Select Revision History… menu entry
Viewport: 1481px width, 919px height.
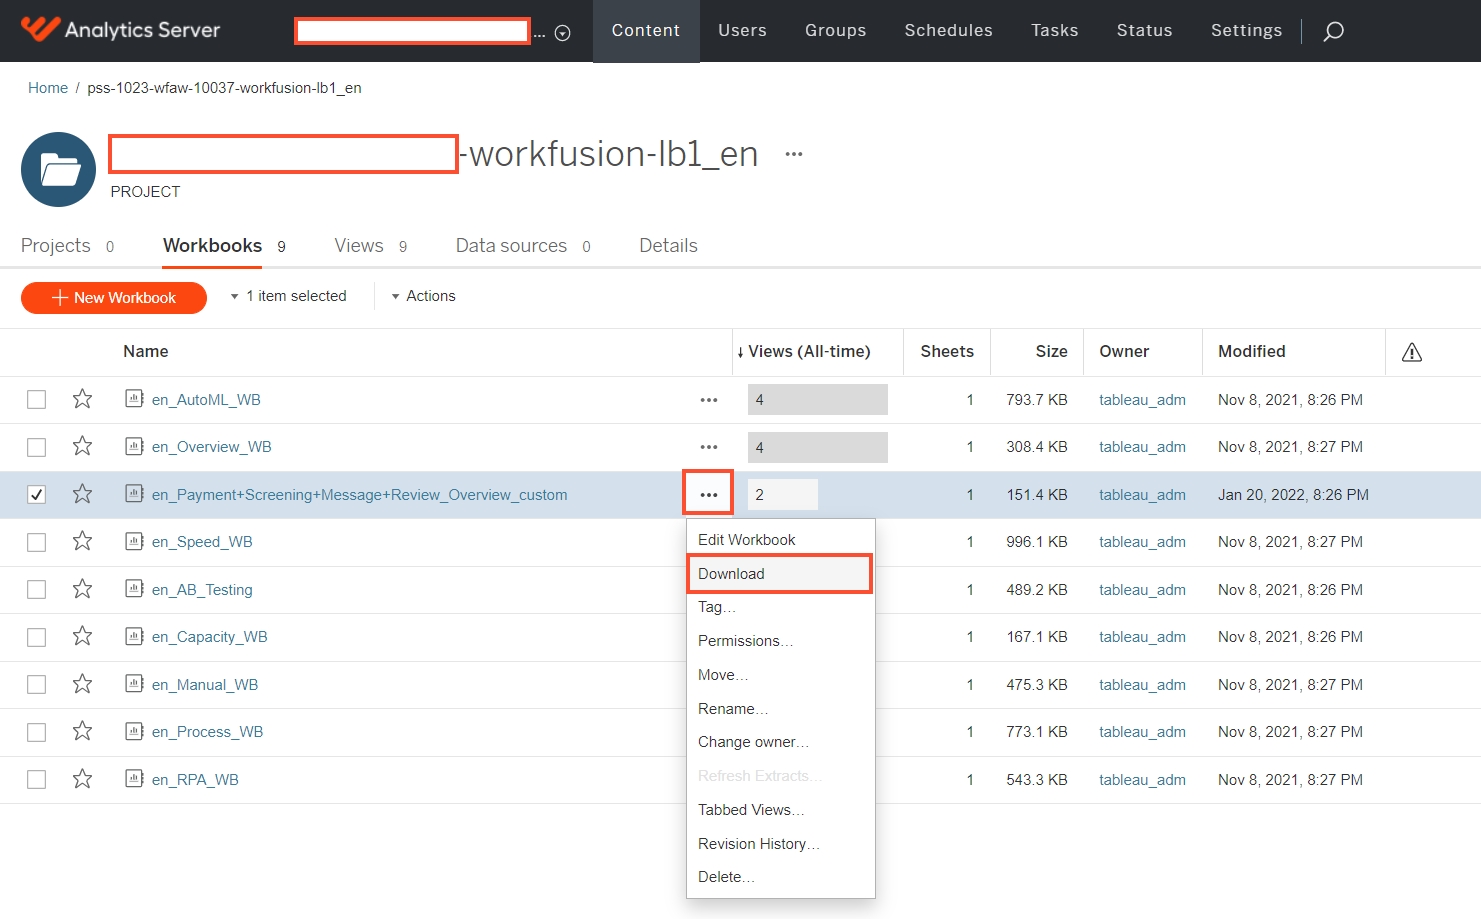pyautogui.click(x=780, y=844)
